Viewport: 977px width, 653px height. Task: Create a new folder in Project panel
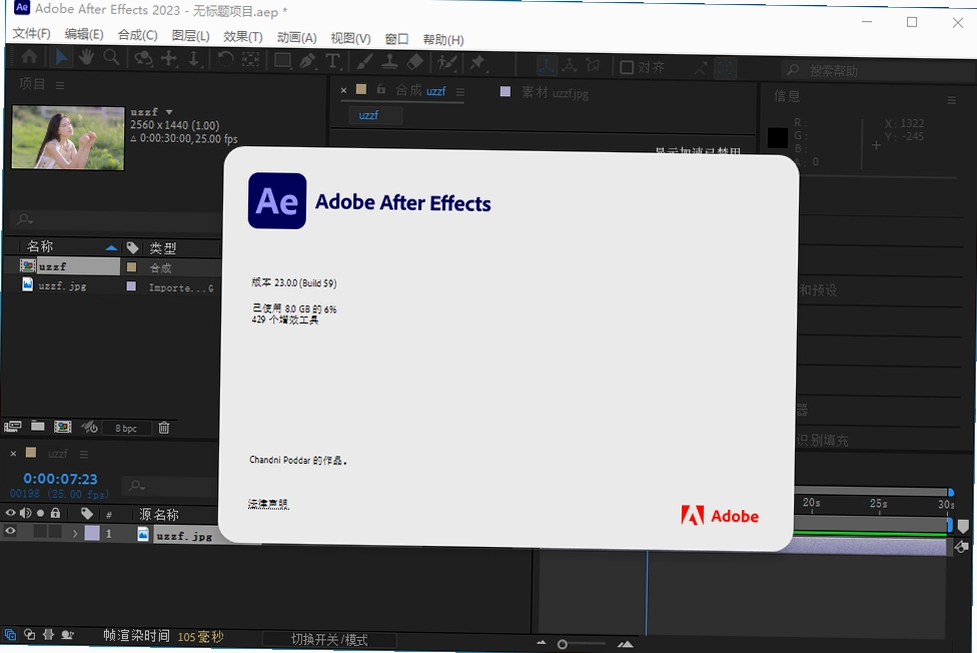[38, 426]
